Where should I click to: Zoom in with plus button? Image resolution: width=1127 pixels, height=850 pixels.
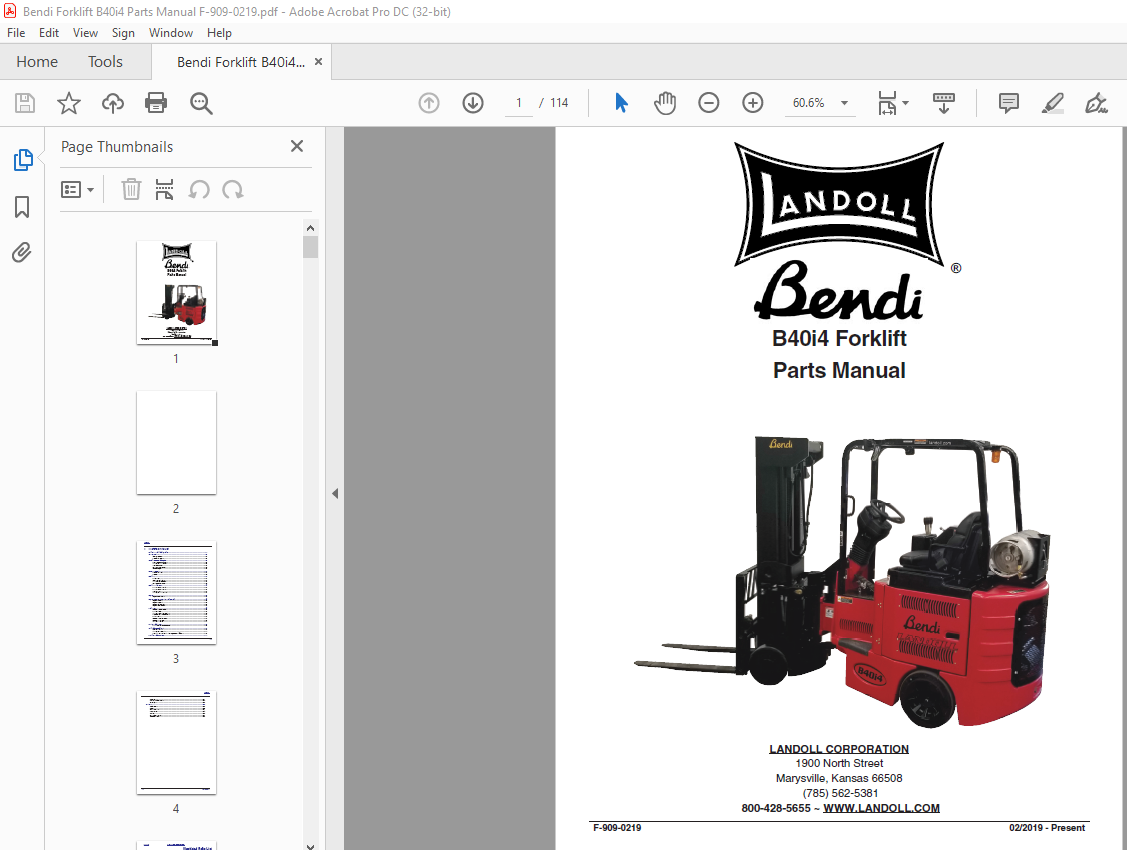pyautogui.click(x=753, y=103)
